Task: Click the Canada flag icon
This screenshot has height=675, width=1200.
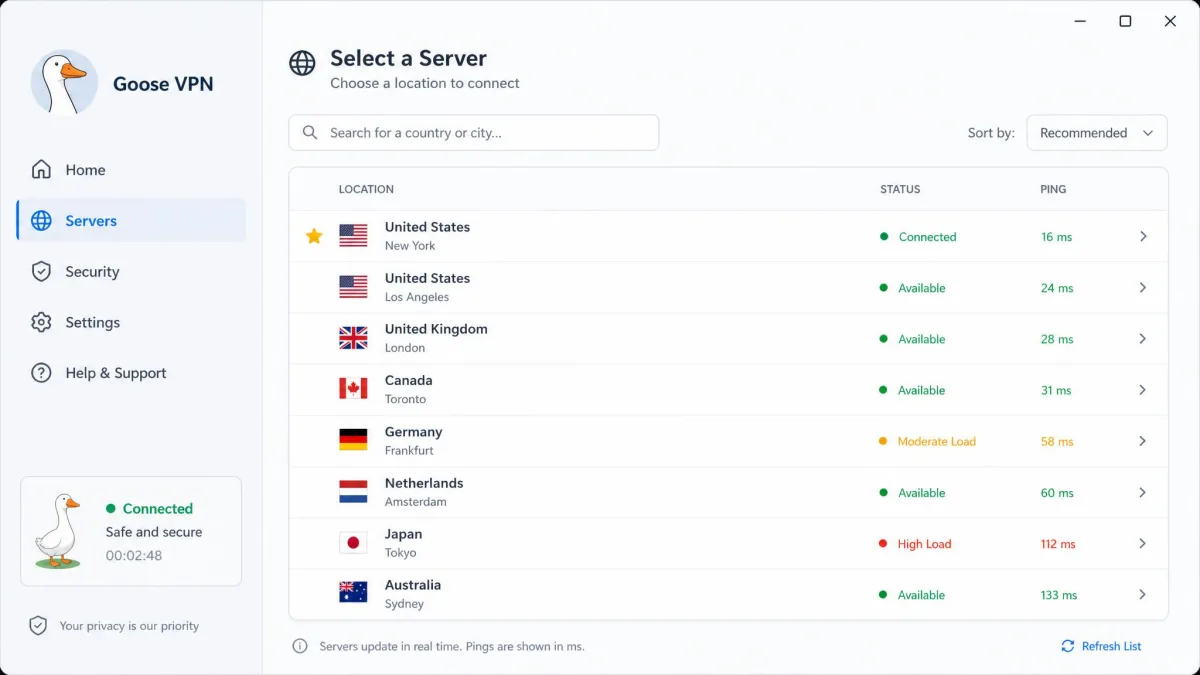Action: (x=353, y=389)
